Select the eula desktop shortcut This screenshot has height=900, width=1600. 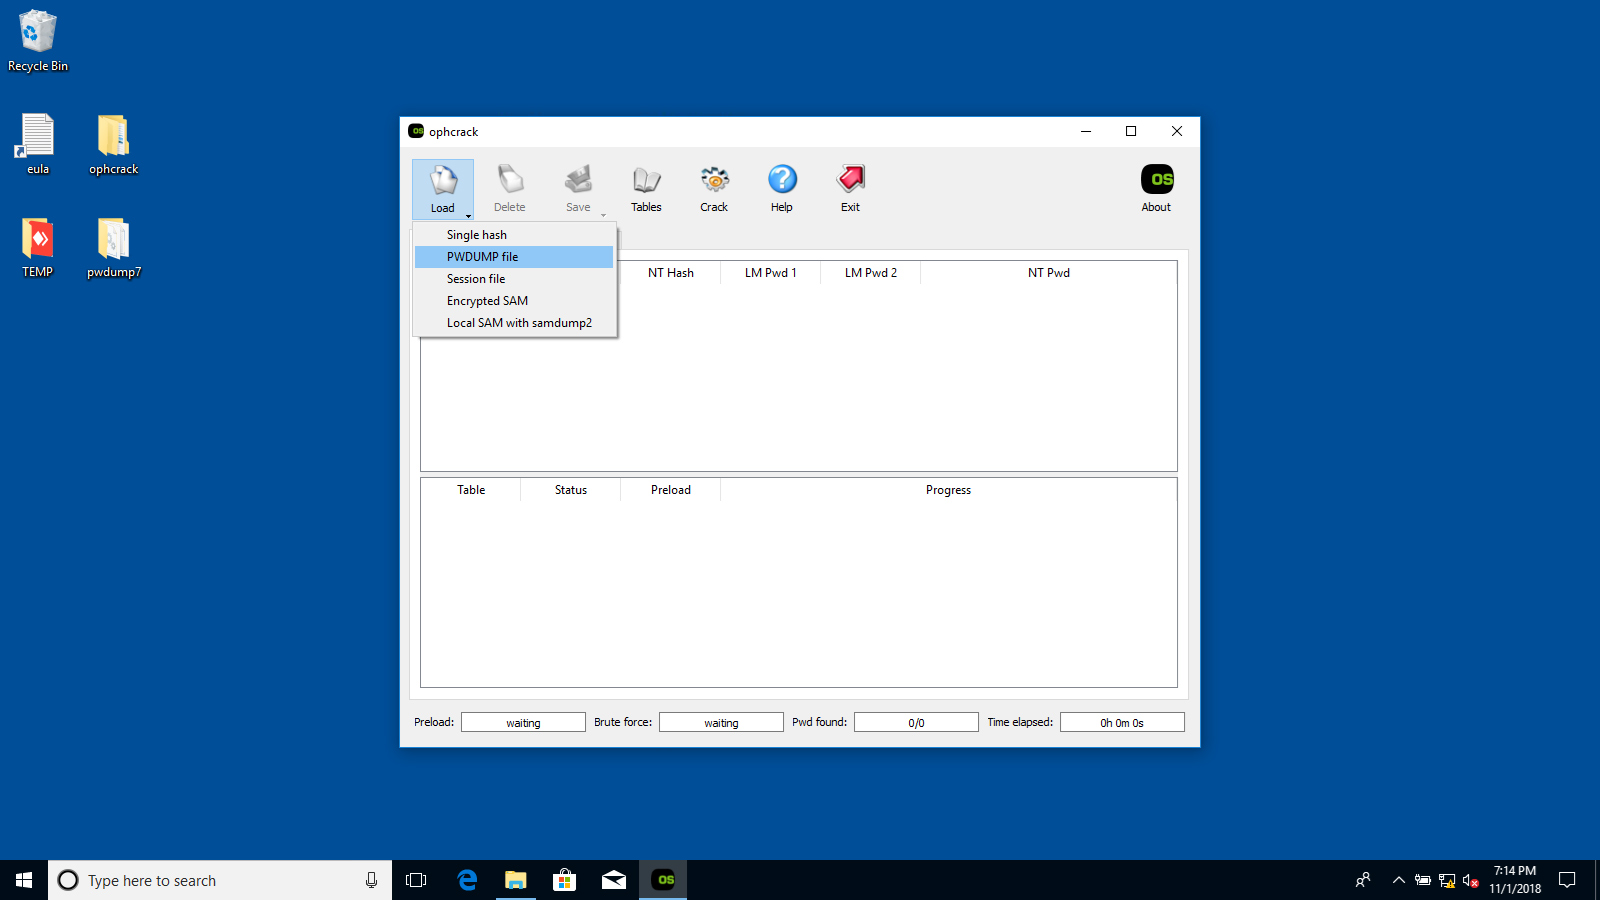[x=38, y=145]
